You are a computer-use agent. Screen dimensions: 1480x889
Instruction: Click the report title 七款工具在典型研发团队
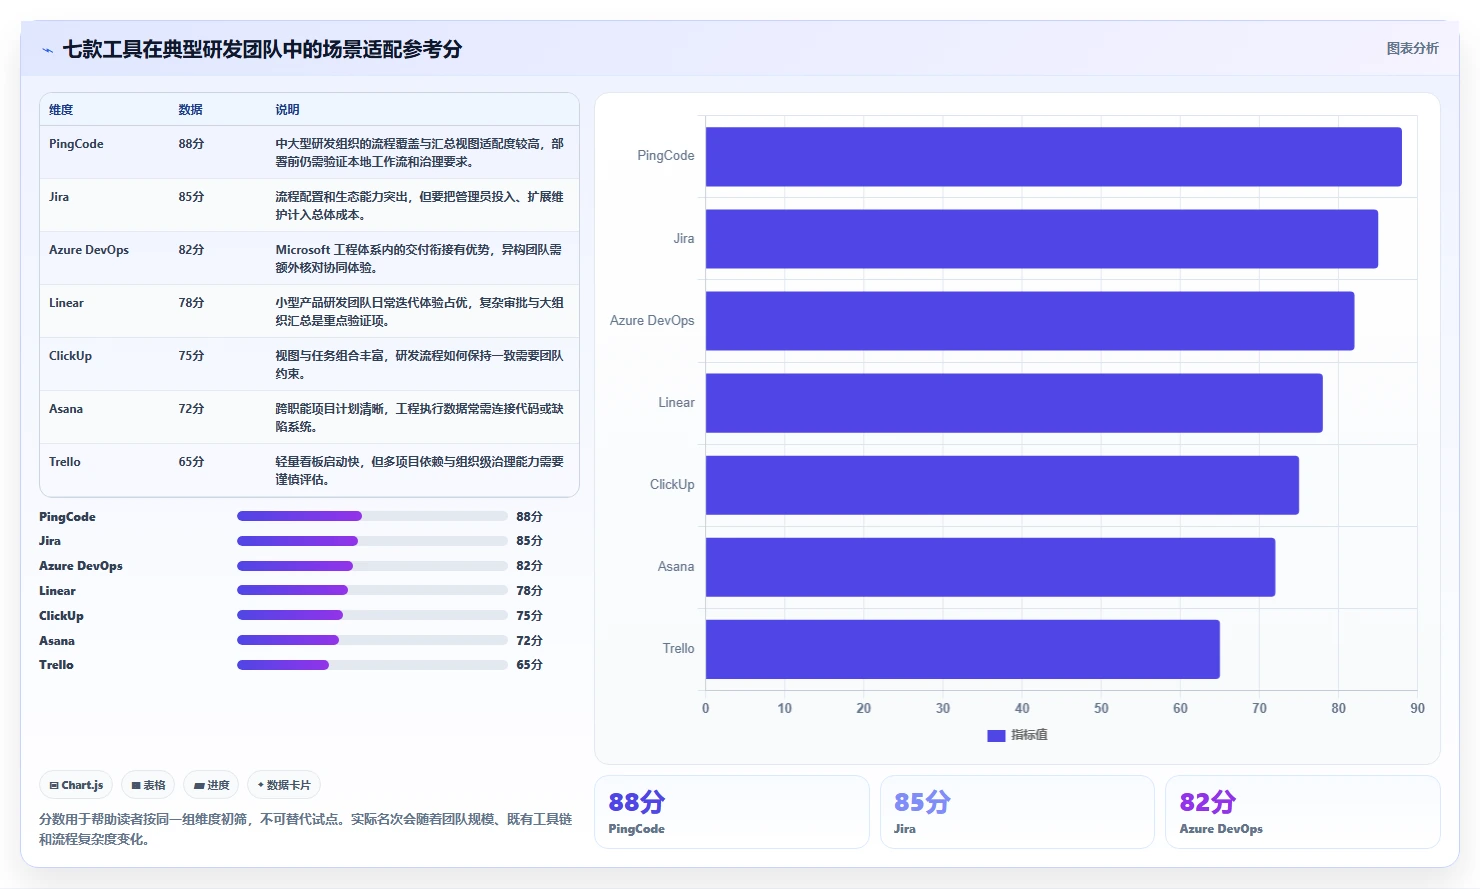[263, 49]
